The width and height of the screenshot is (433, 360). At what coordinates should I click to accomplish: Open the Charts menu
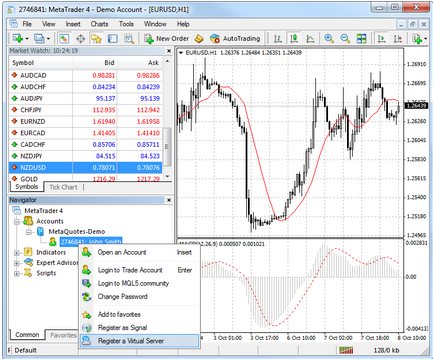(99, 24)
